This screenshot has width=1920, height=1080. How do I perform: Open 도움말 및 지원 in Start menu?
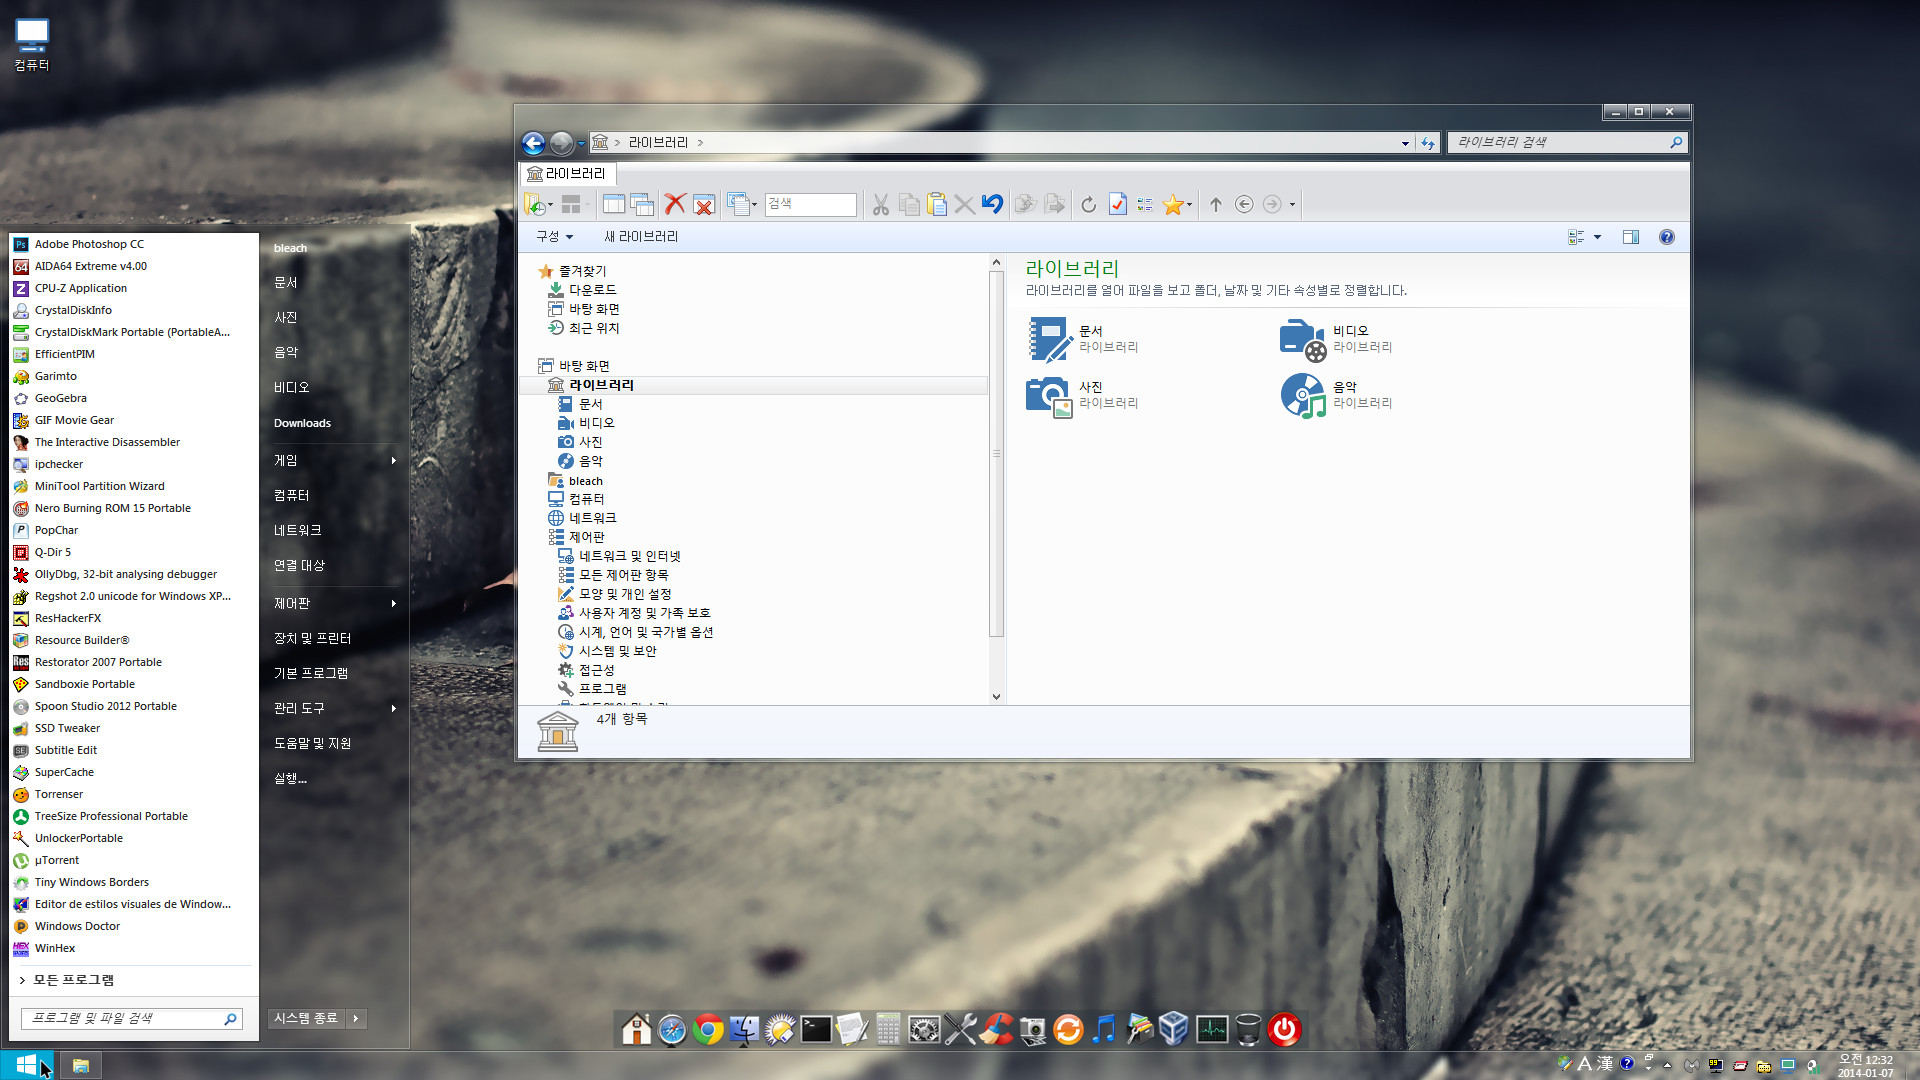click(312, 743)
